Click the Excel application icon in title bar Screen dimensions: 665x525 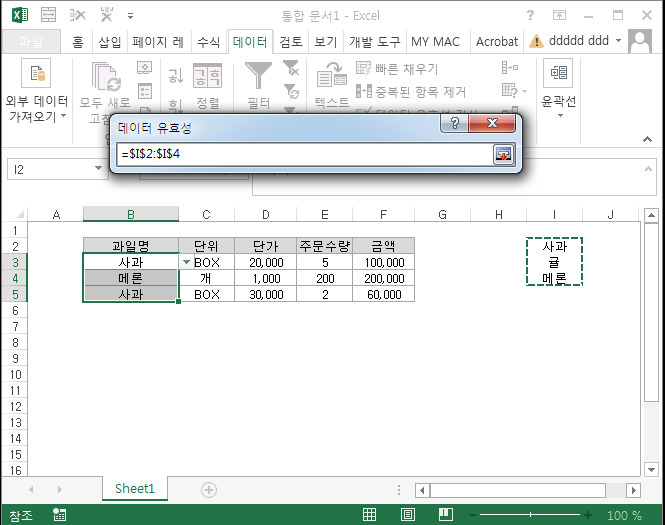20,16
